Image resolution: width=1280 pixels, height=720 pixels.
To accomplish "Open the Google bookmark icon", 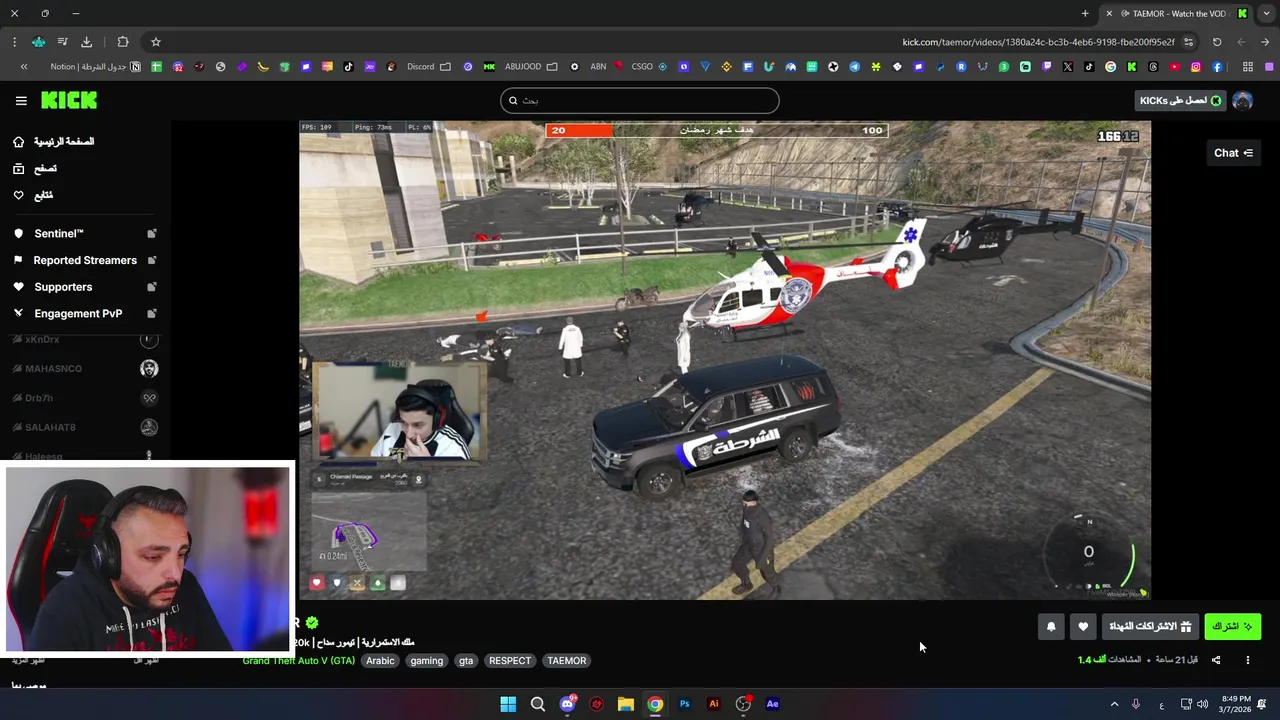I will click(x=1110, y=67).
